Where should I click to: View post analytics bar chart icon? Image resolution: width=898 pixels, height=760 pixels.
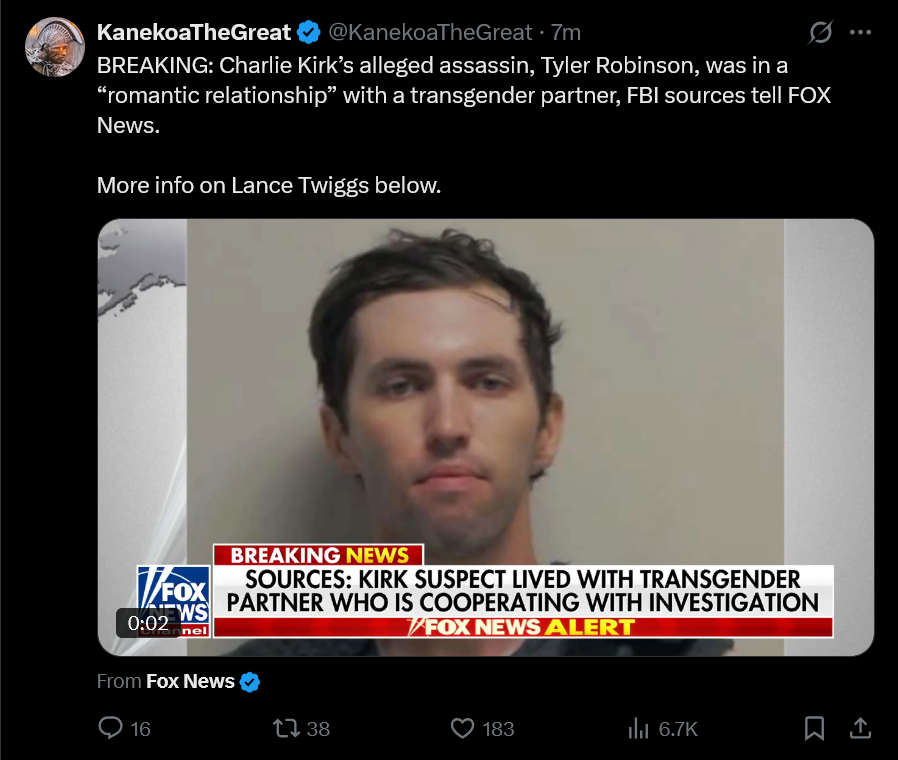[x=638, y=729]
